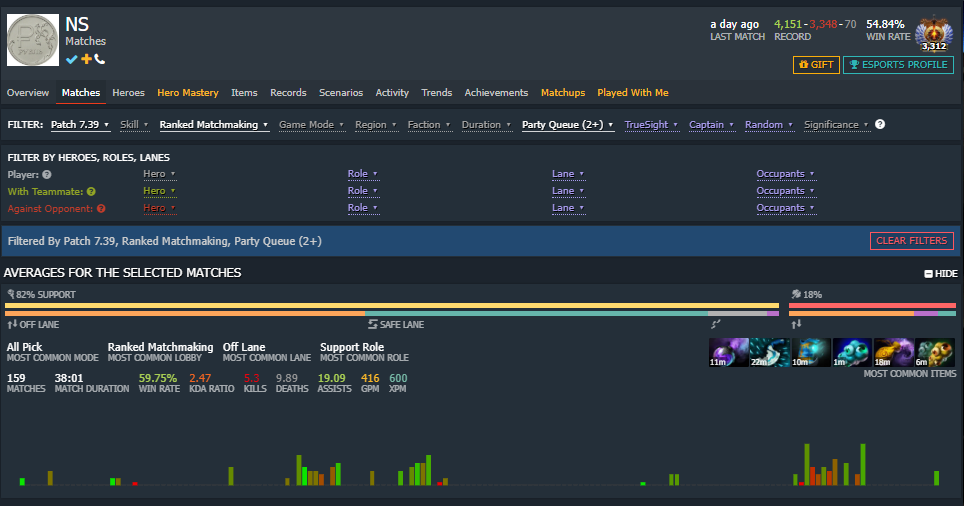The width and height of the screenshot is (964, 506).
Task: Expand the Captain filter dropdown
Action: click(711, 125)
